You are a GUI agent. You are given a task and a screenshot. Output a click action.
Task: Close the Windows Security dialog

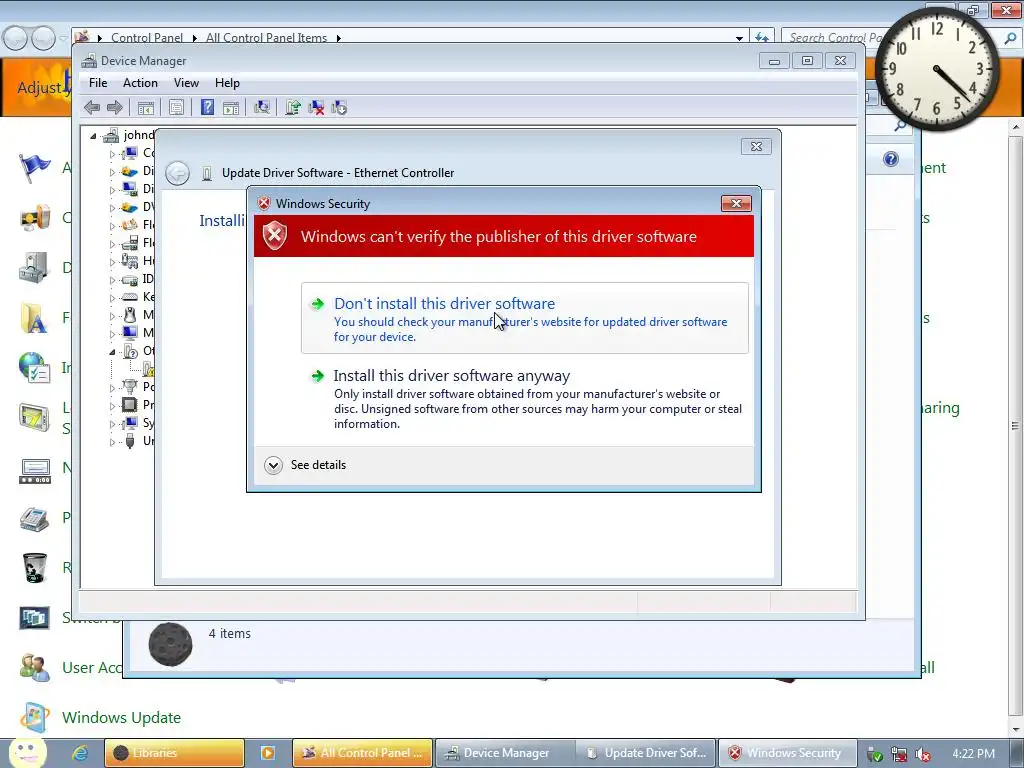coord(736,204)
